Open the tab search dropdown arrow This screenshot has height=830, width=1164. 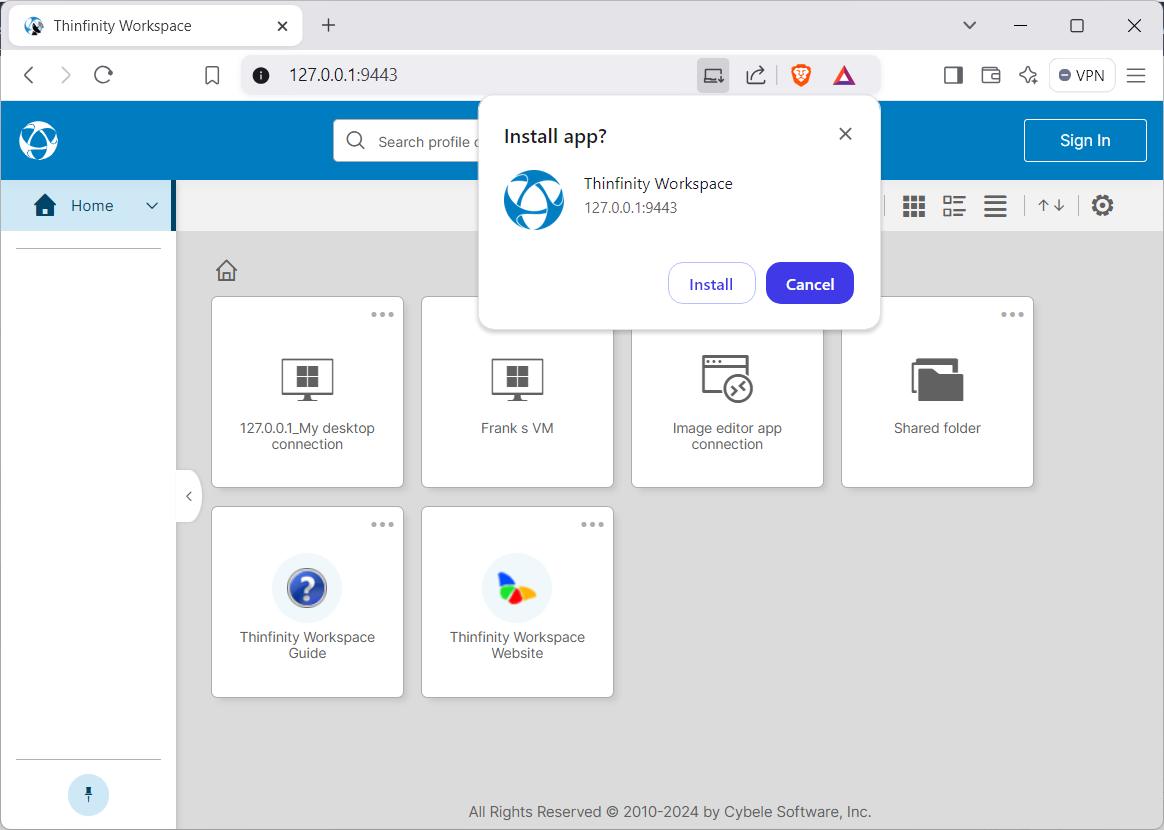pyautogui.click(x=970, y=25)
